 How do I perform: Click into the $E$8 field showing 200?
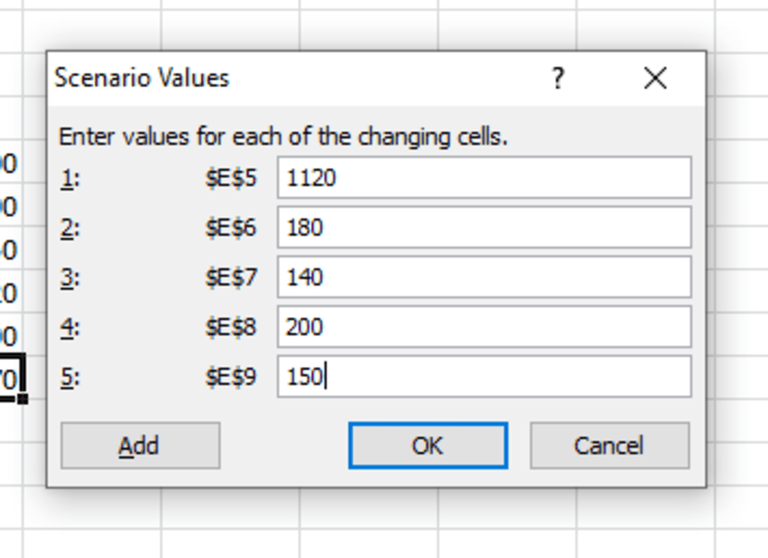coord(484,327)
